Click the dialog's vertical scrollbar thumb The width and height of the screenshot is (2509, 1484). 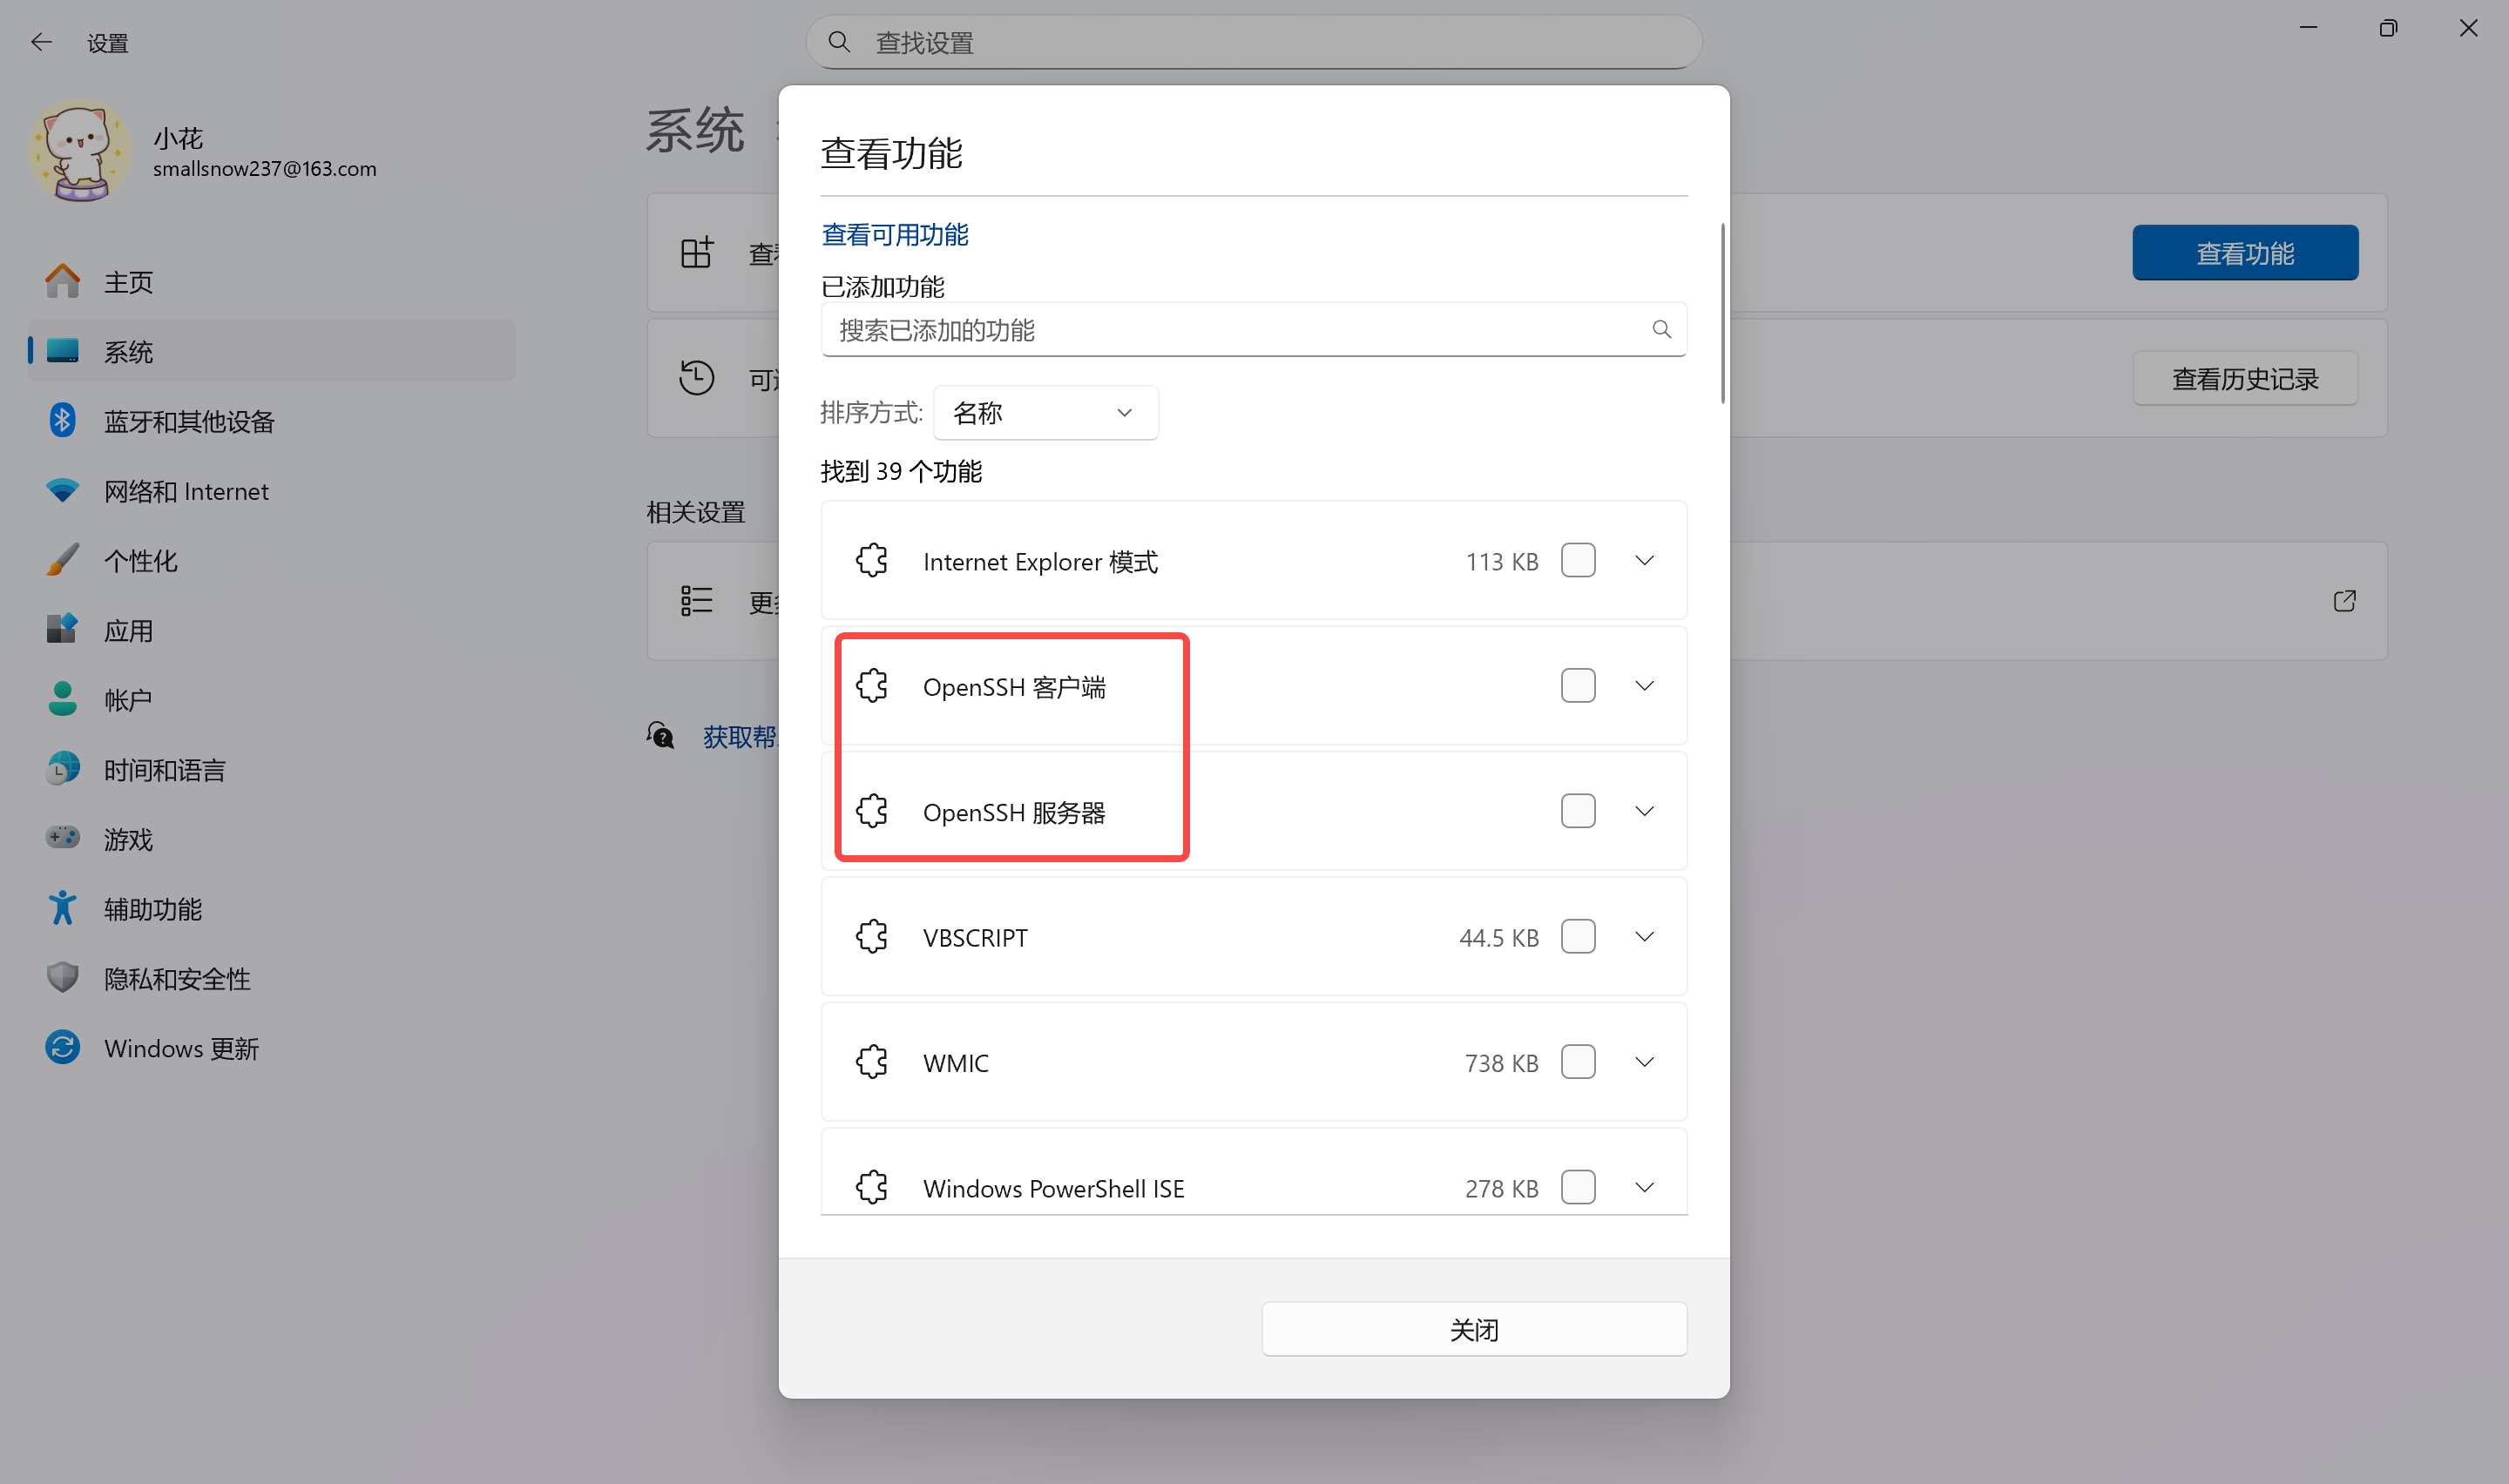[1722, 315]
